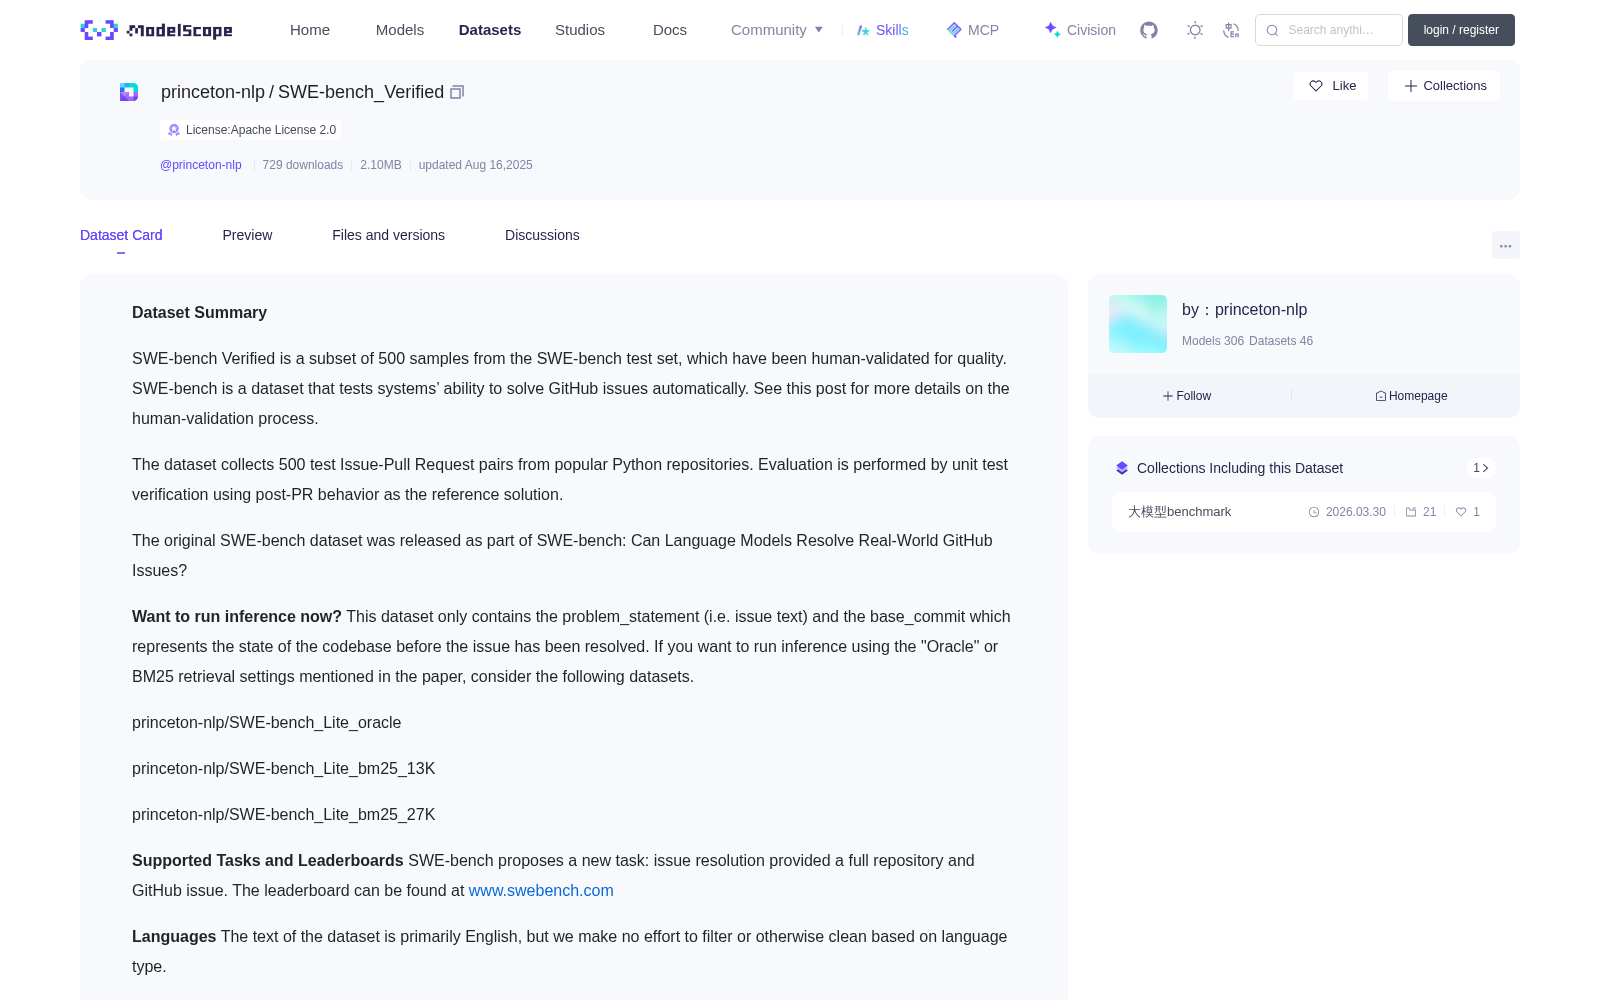Open the Models section
The height and width of the screenshot is (1000, 1600).
tap(400, 30)
